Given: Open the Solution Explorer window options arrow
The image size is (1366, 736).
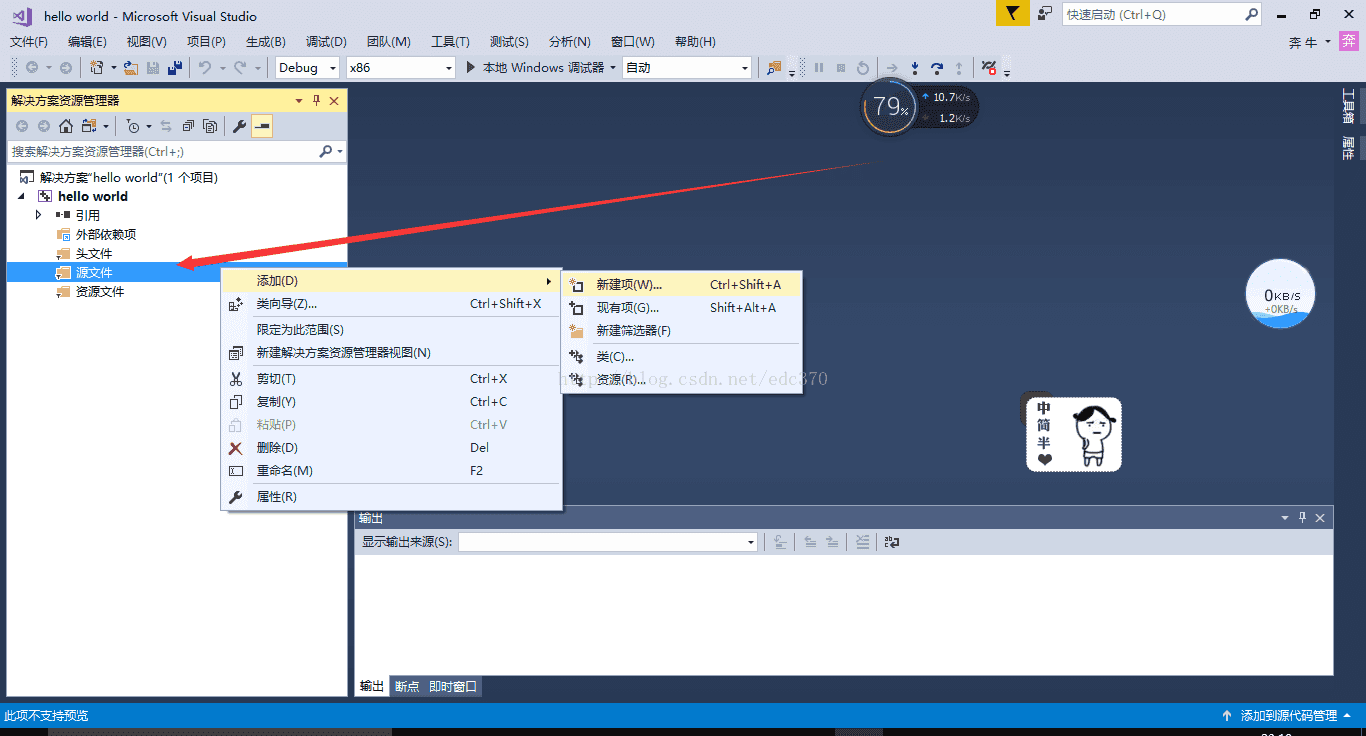Looking at the screenshot, I should pos(299,101).
